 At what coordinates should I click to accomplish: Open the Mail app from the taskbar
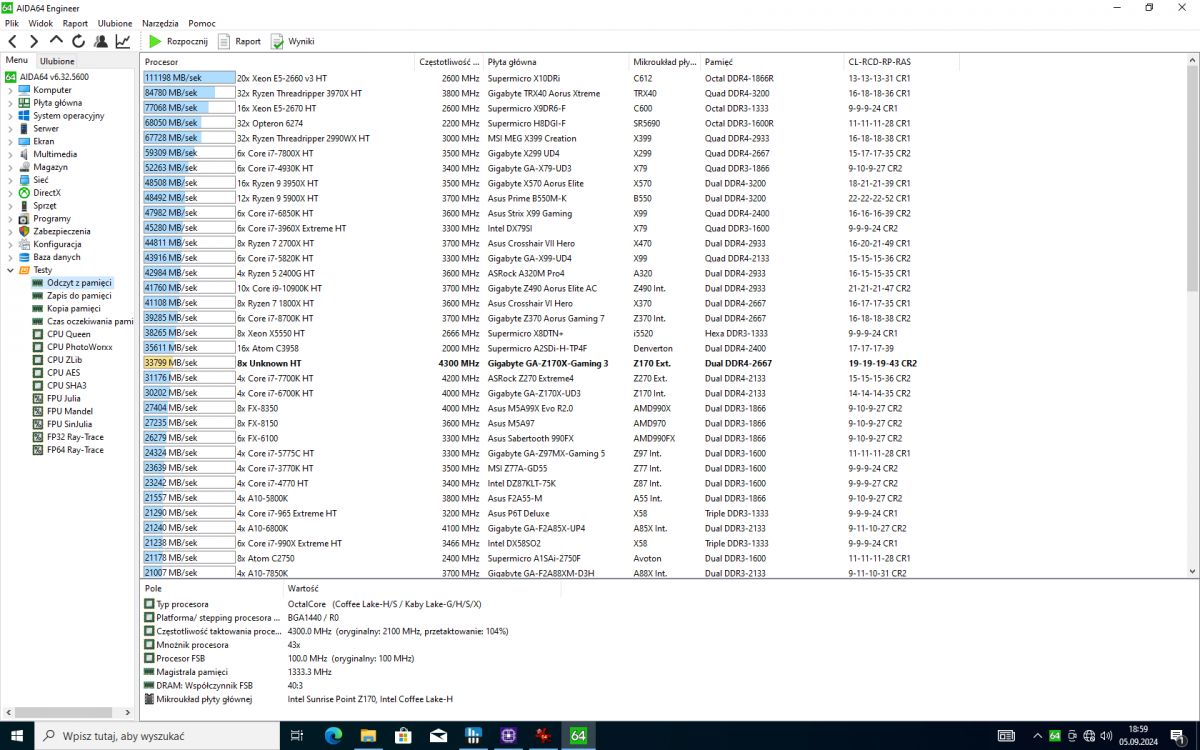438,735
